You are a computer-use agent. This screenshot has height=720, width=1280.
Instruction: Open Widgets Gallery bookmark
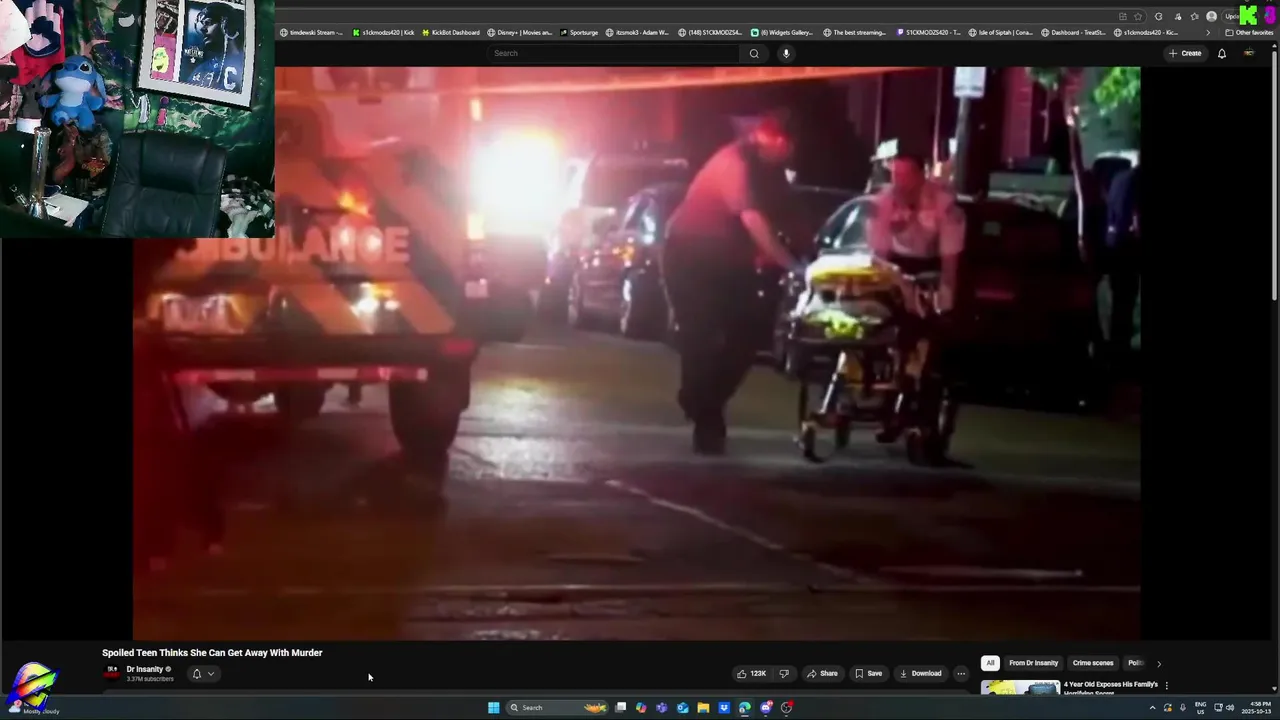click(782, 32)
